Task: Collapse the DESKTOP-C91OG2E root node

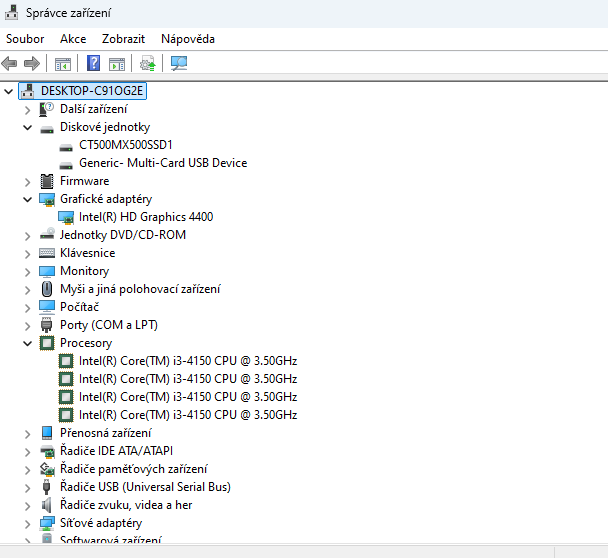Action: pos(9,92)
